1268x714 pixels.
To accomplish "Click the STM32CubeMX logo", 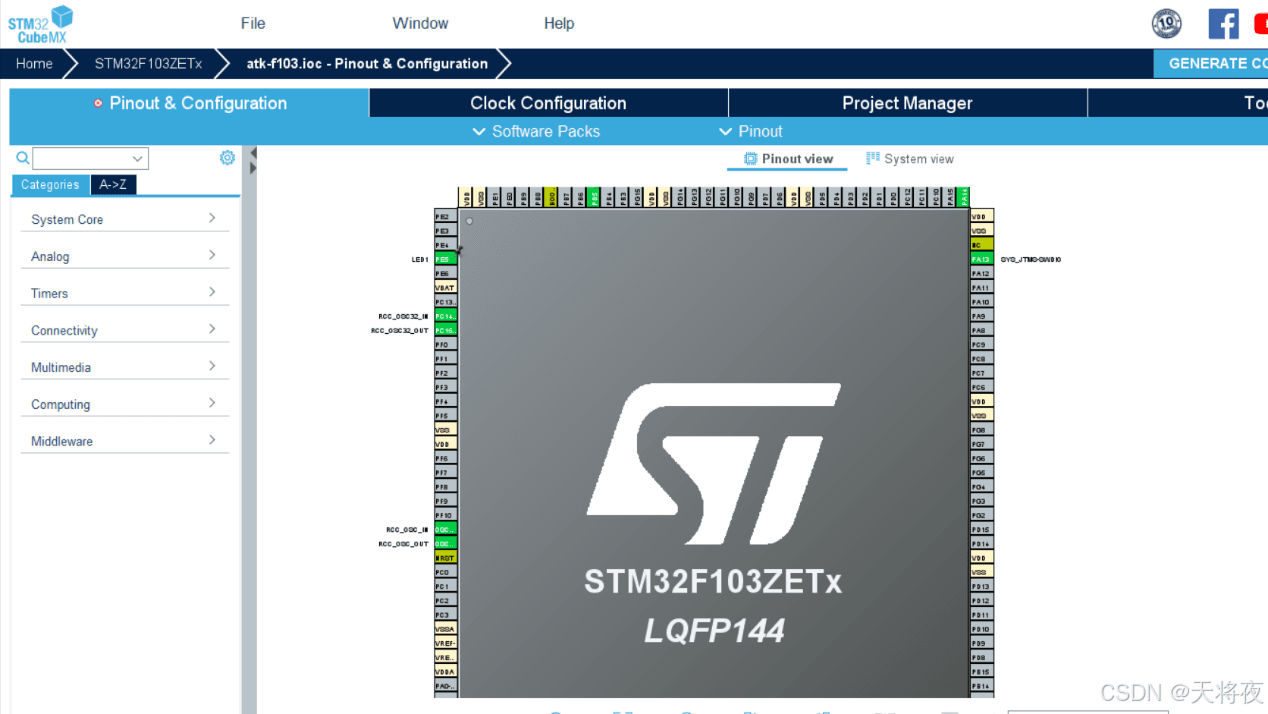I will coord(42,24).
